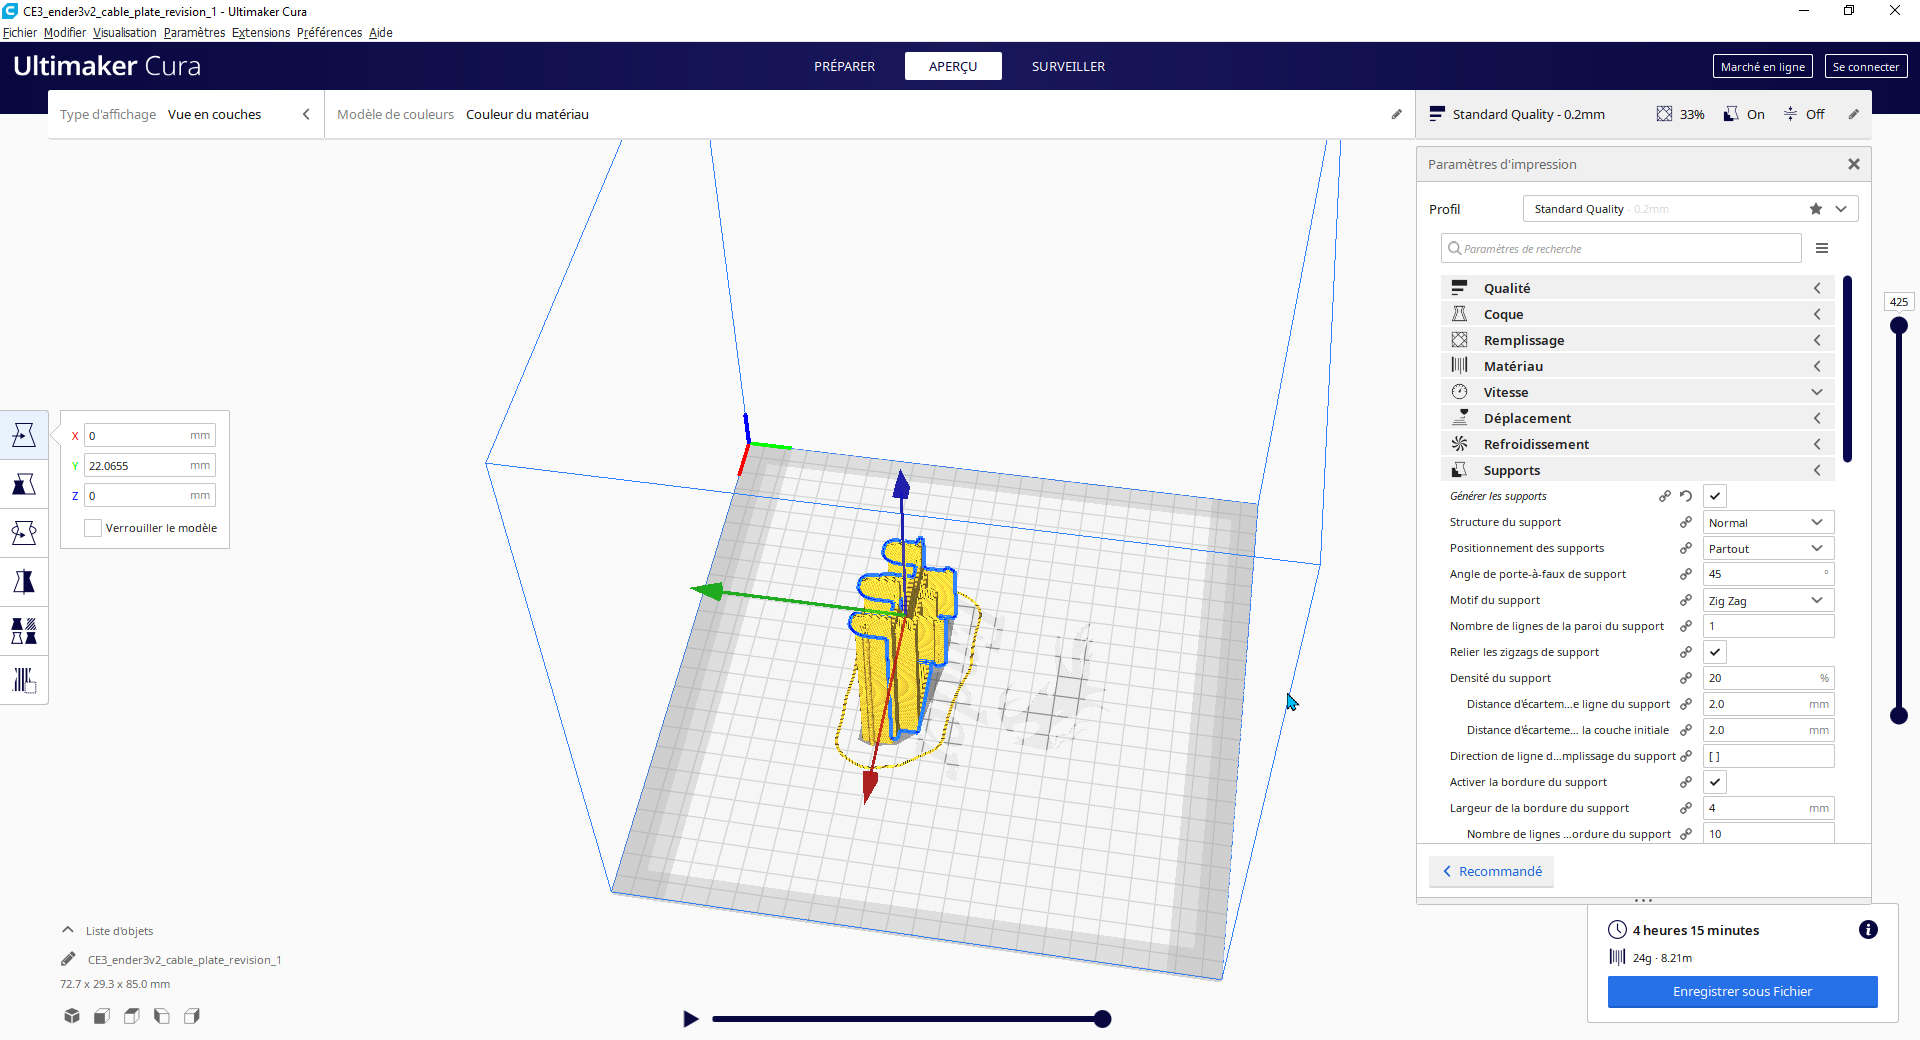Select CE3_ender3v2_cable_plate_revision_1 in object list
The width and height of the screenshot is (1920, 1040).
pos(184,959)
